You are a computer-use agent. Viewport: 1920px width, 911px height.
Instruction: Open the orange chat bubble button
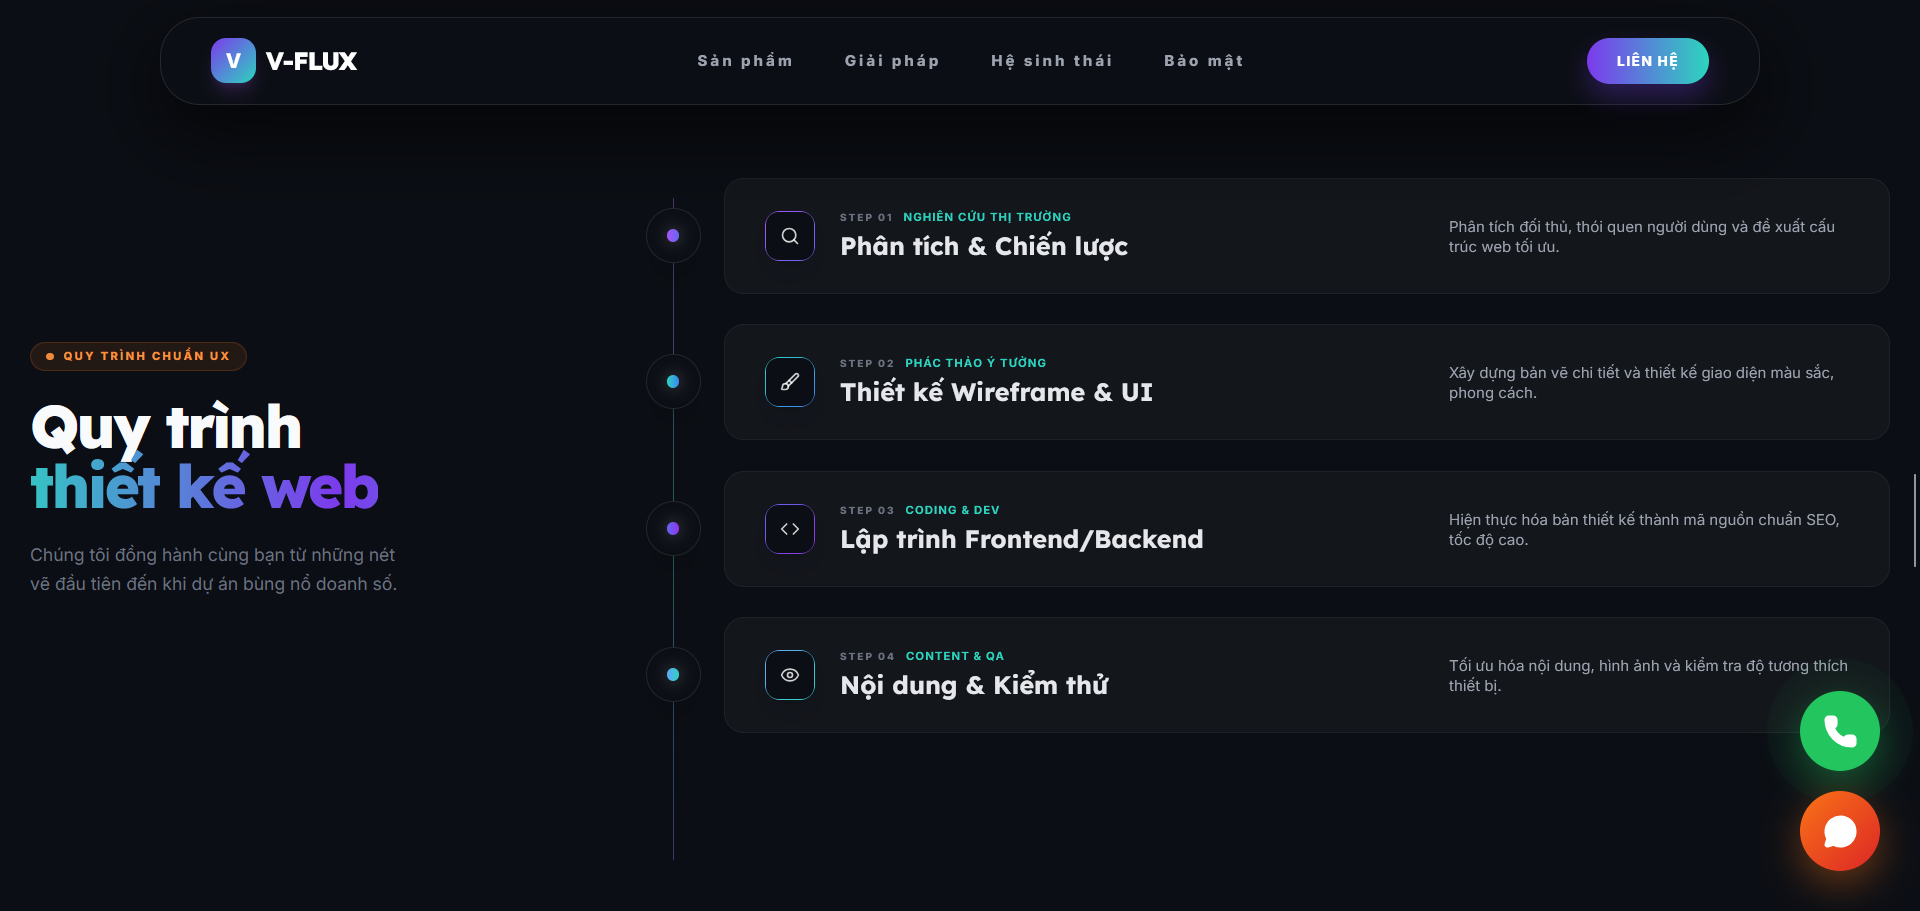pyautogui.click(x=1839, y=831)
